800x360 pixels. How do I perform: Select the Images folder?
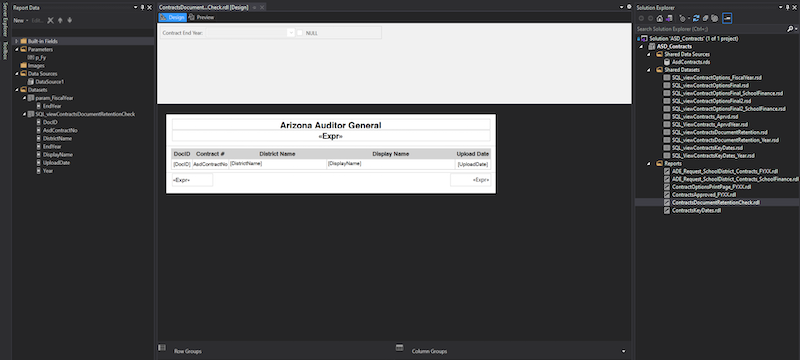click(x=32, y=66)
